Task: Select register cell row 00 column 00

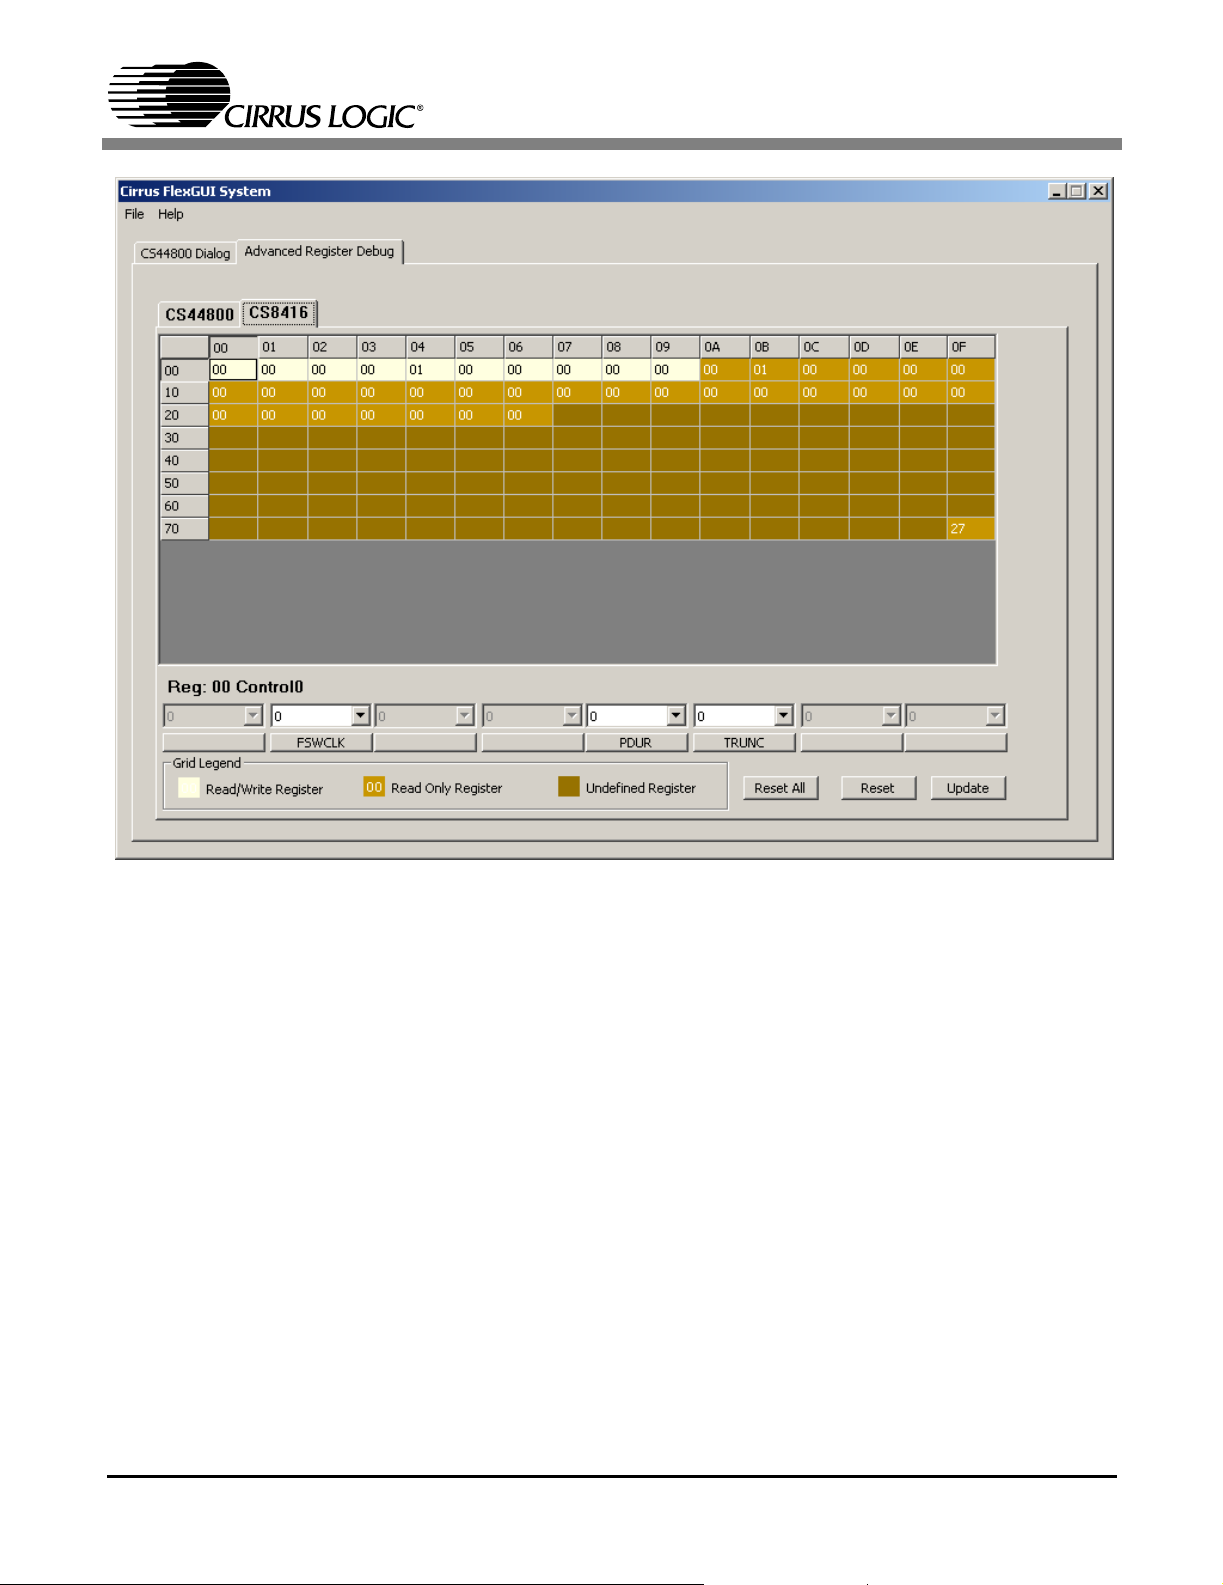Action: coord(233,370)
